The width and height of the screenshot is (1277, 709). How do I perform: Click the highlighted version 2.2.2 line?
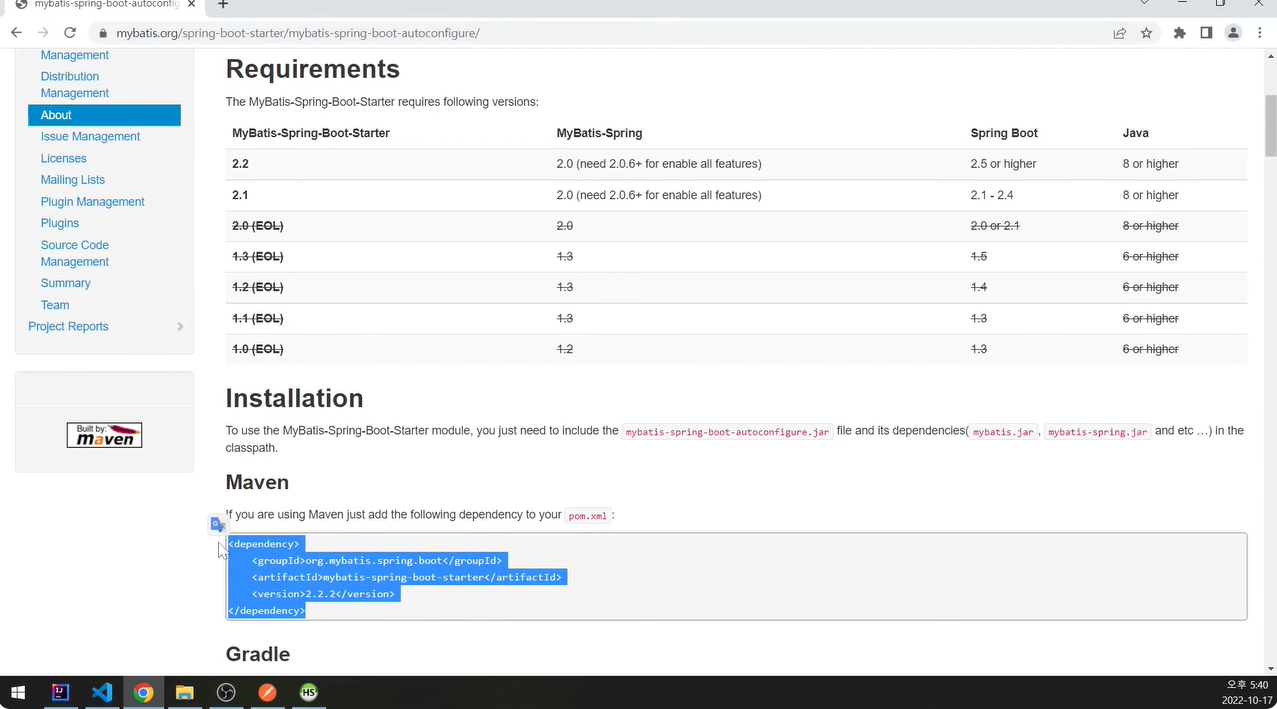click(x=324, y=594)
